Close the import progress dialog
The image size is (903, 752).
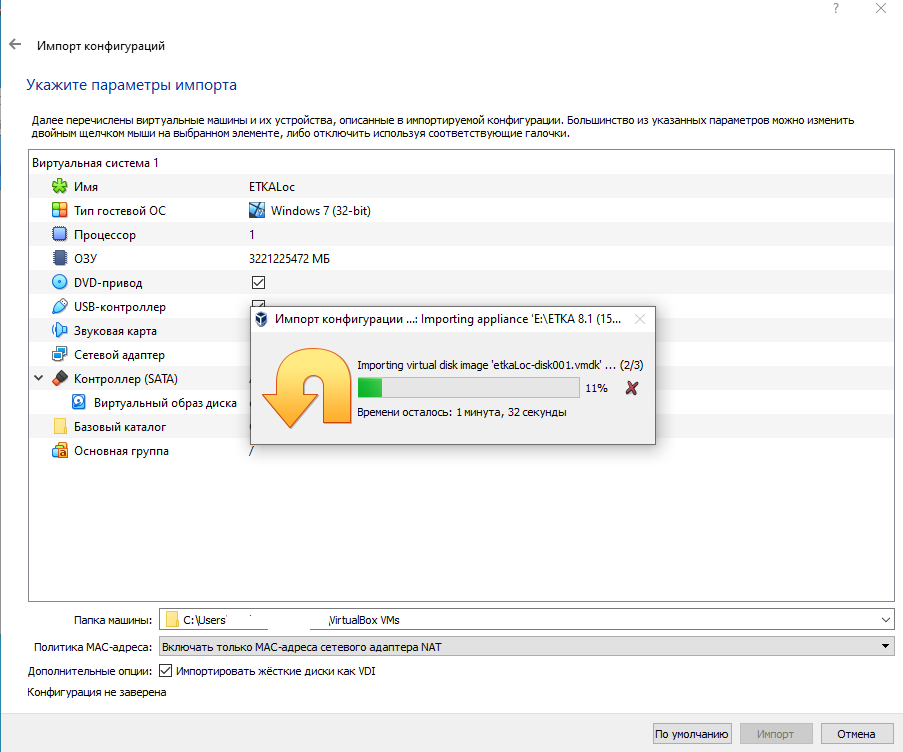639,319
